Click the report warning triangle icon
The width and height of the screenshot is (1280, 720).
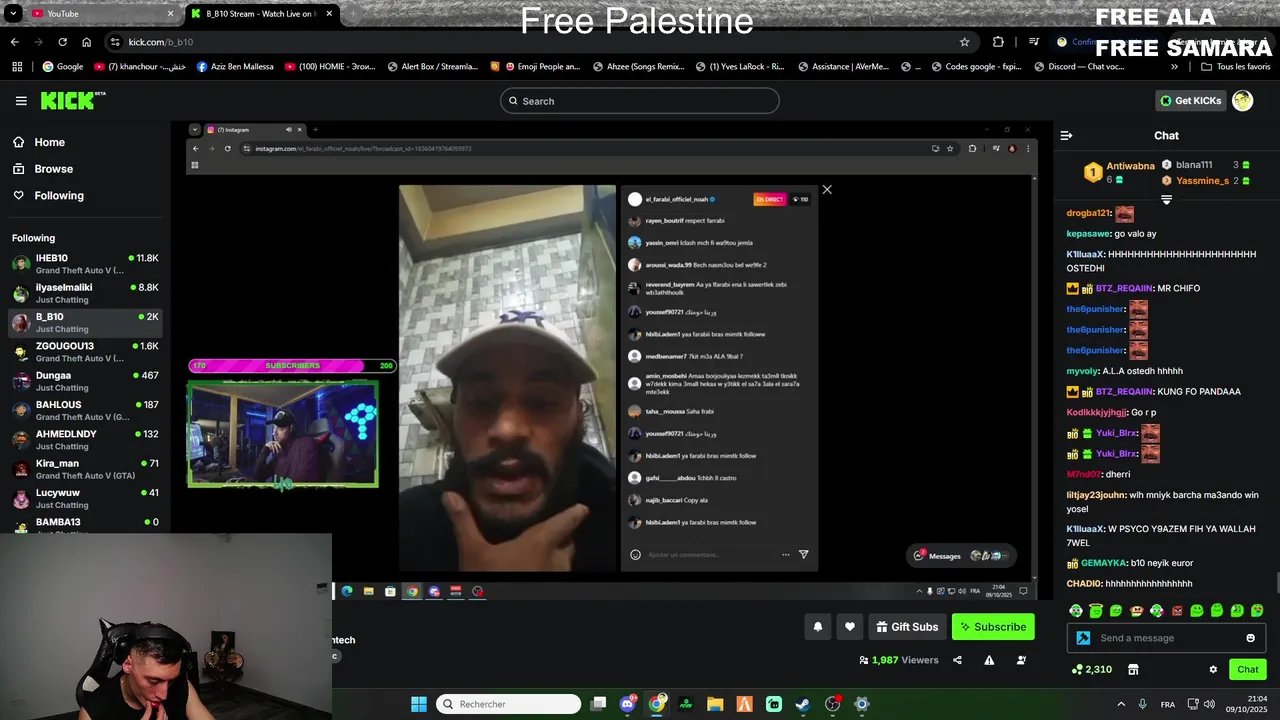click(989, 660)
